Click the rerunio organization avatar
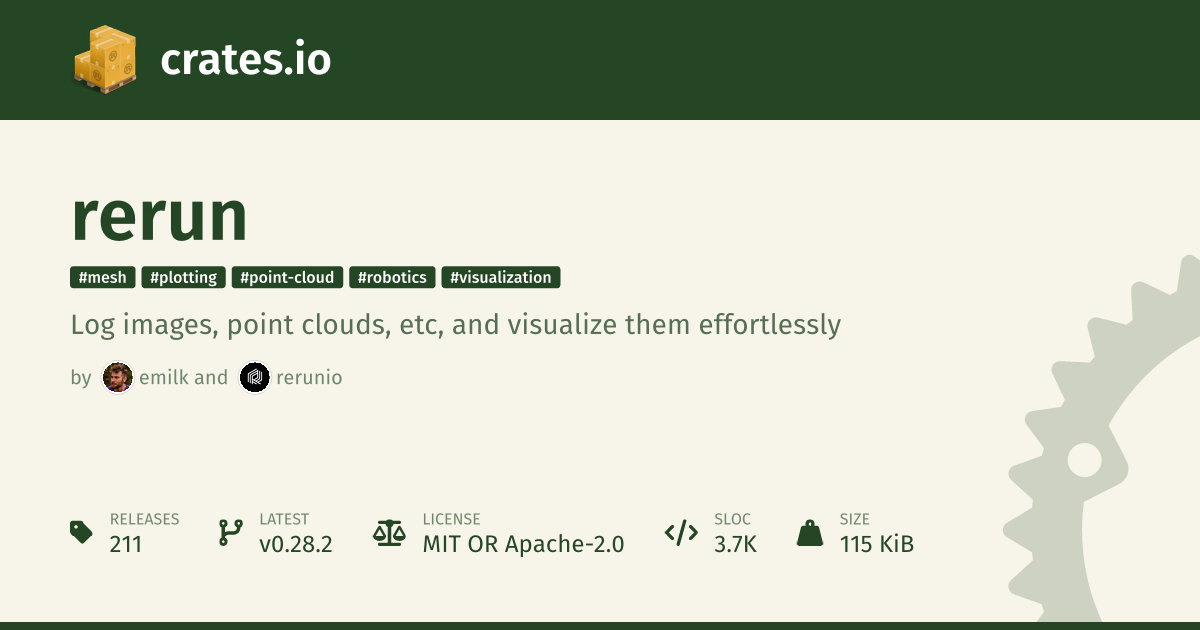Viewport: 1200px width, 630px height. [x=255, y=378]
